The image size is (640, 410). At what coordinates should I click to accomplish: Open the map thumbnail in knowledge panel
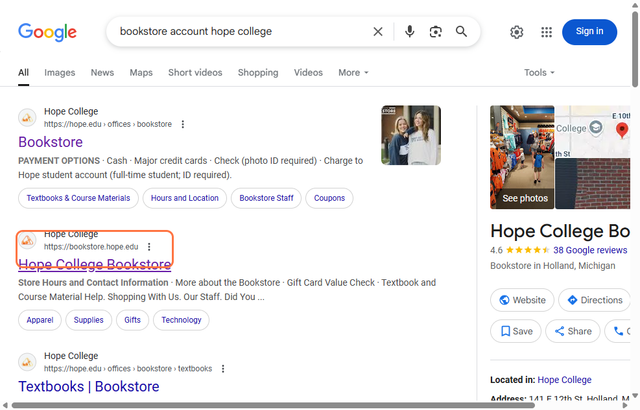tap(593, 131)
